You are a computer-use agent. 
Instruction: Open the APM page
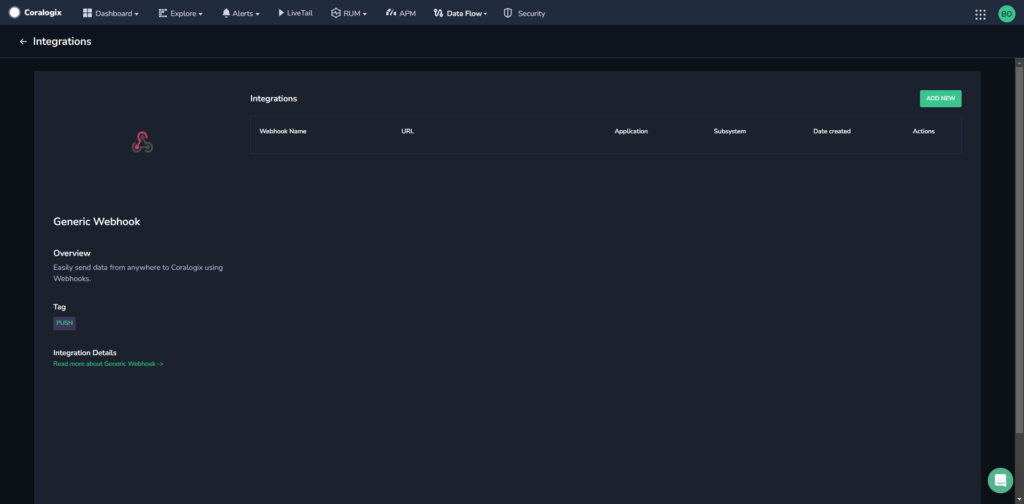[400, 13]
